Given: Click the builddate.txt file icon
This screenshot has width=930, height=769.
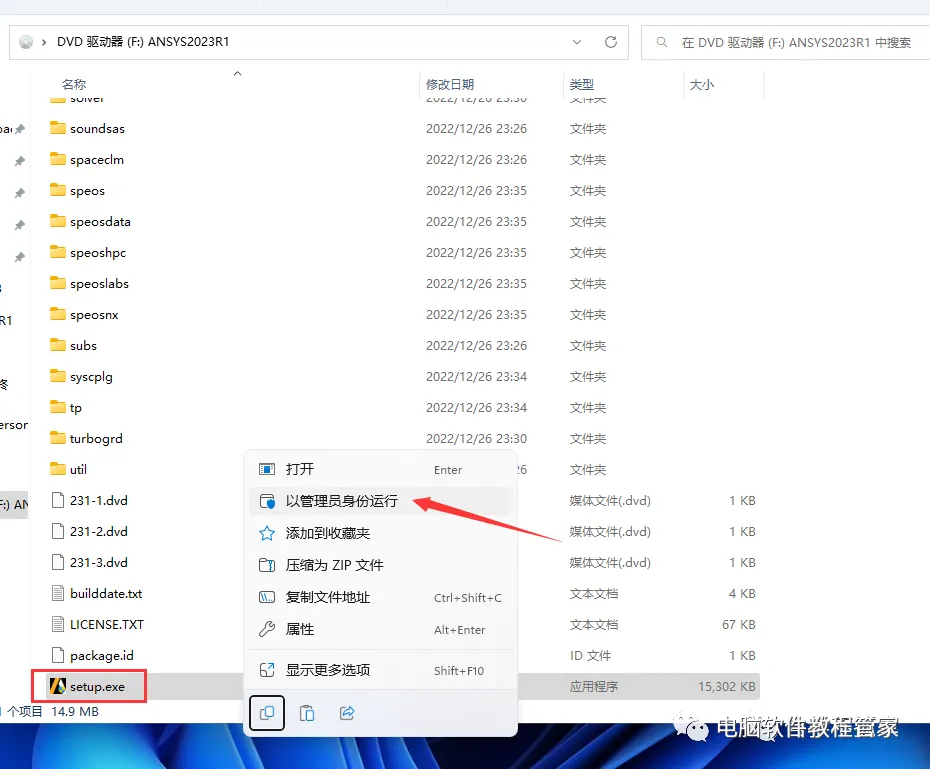Looking at the screenshot, I should tap(58, 593).
